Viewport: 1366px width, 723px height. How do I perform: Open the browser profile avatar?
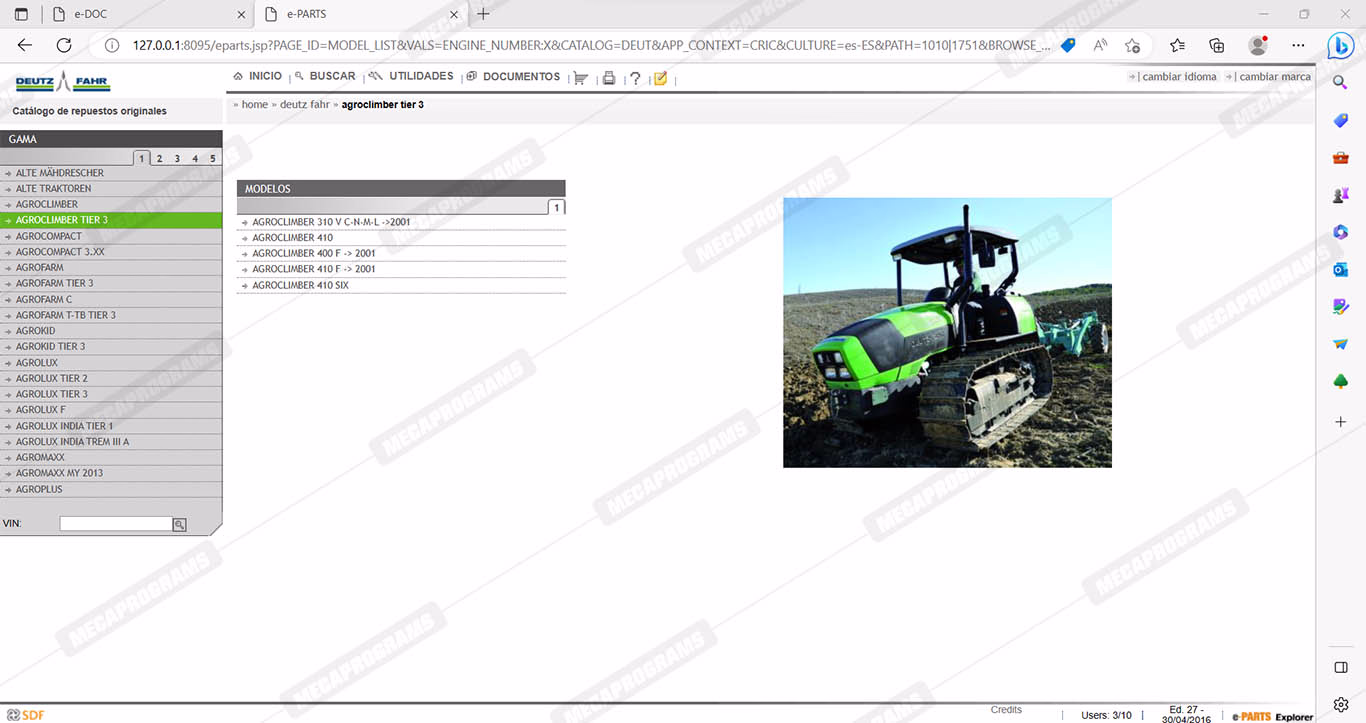click(x=1258, y=45)
